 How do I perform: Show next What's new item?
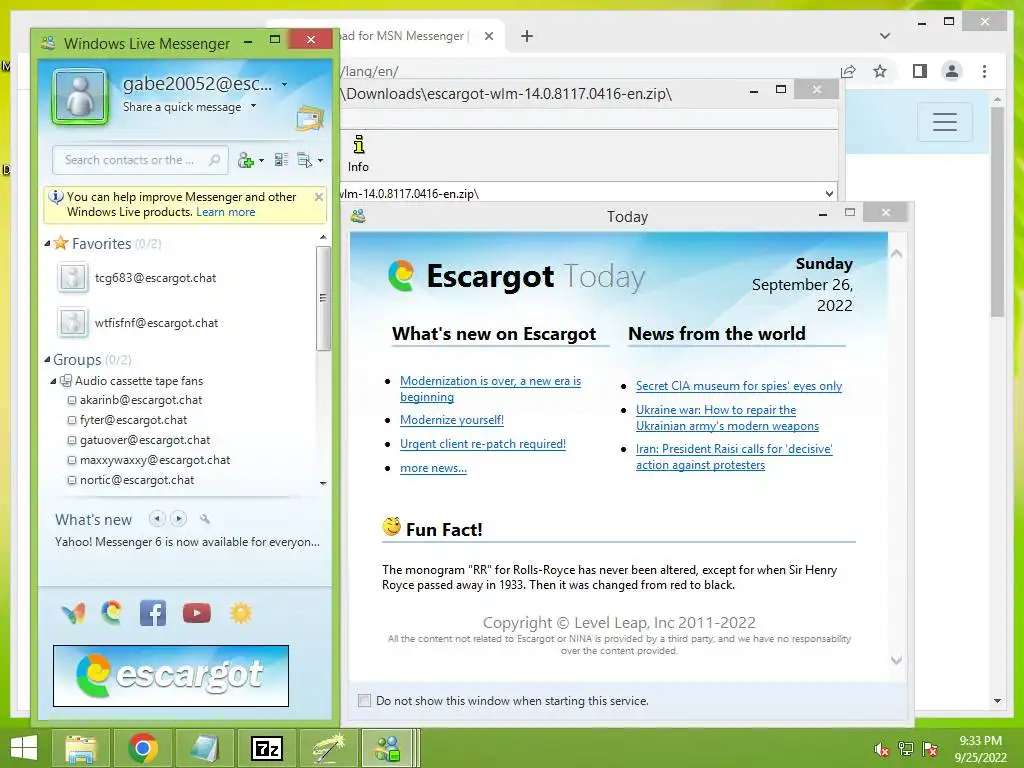[x=178, y=519]
